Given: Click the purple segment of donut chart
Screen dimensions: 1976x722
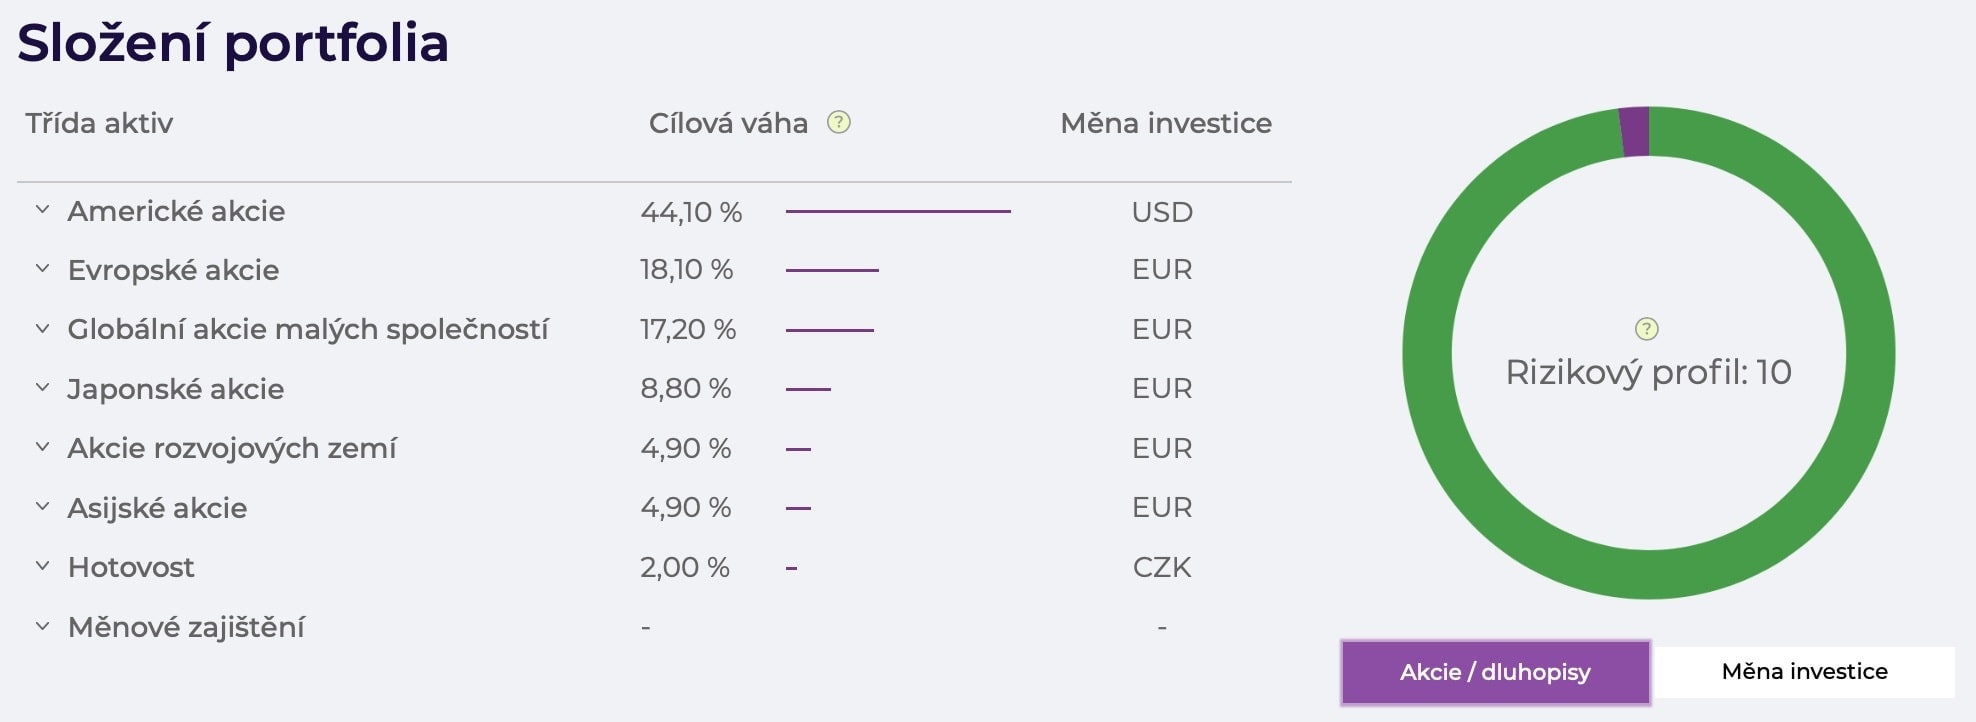Looking at the screenshot, I should coord(1634,132).
